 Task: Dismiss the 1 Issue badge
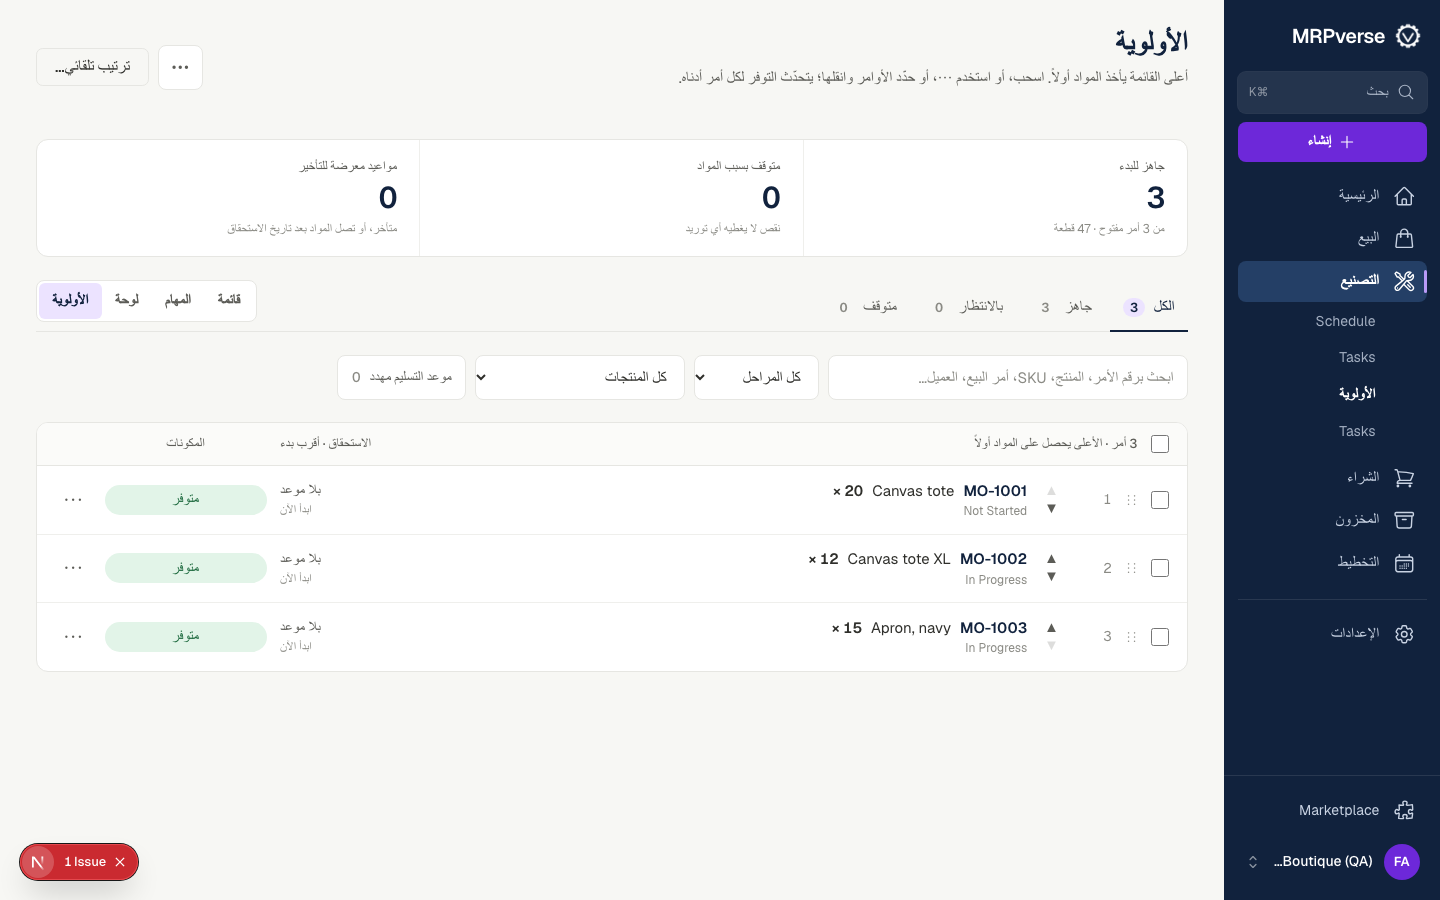coord(120,862)
